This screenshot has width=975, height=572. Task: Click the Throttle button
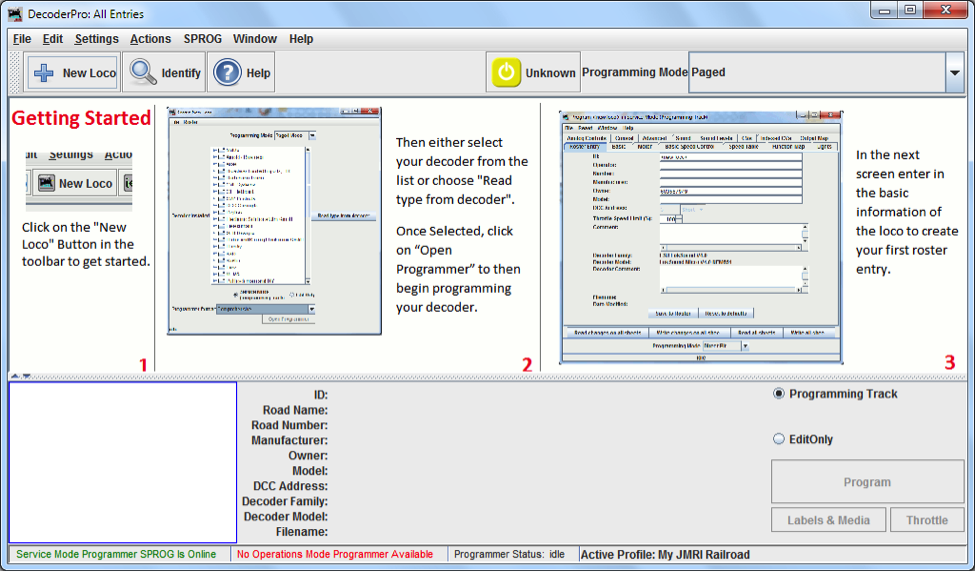click(x=927, y=520)
